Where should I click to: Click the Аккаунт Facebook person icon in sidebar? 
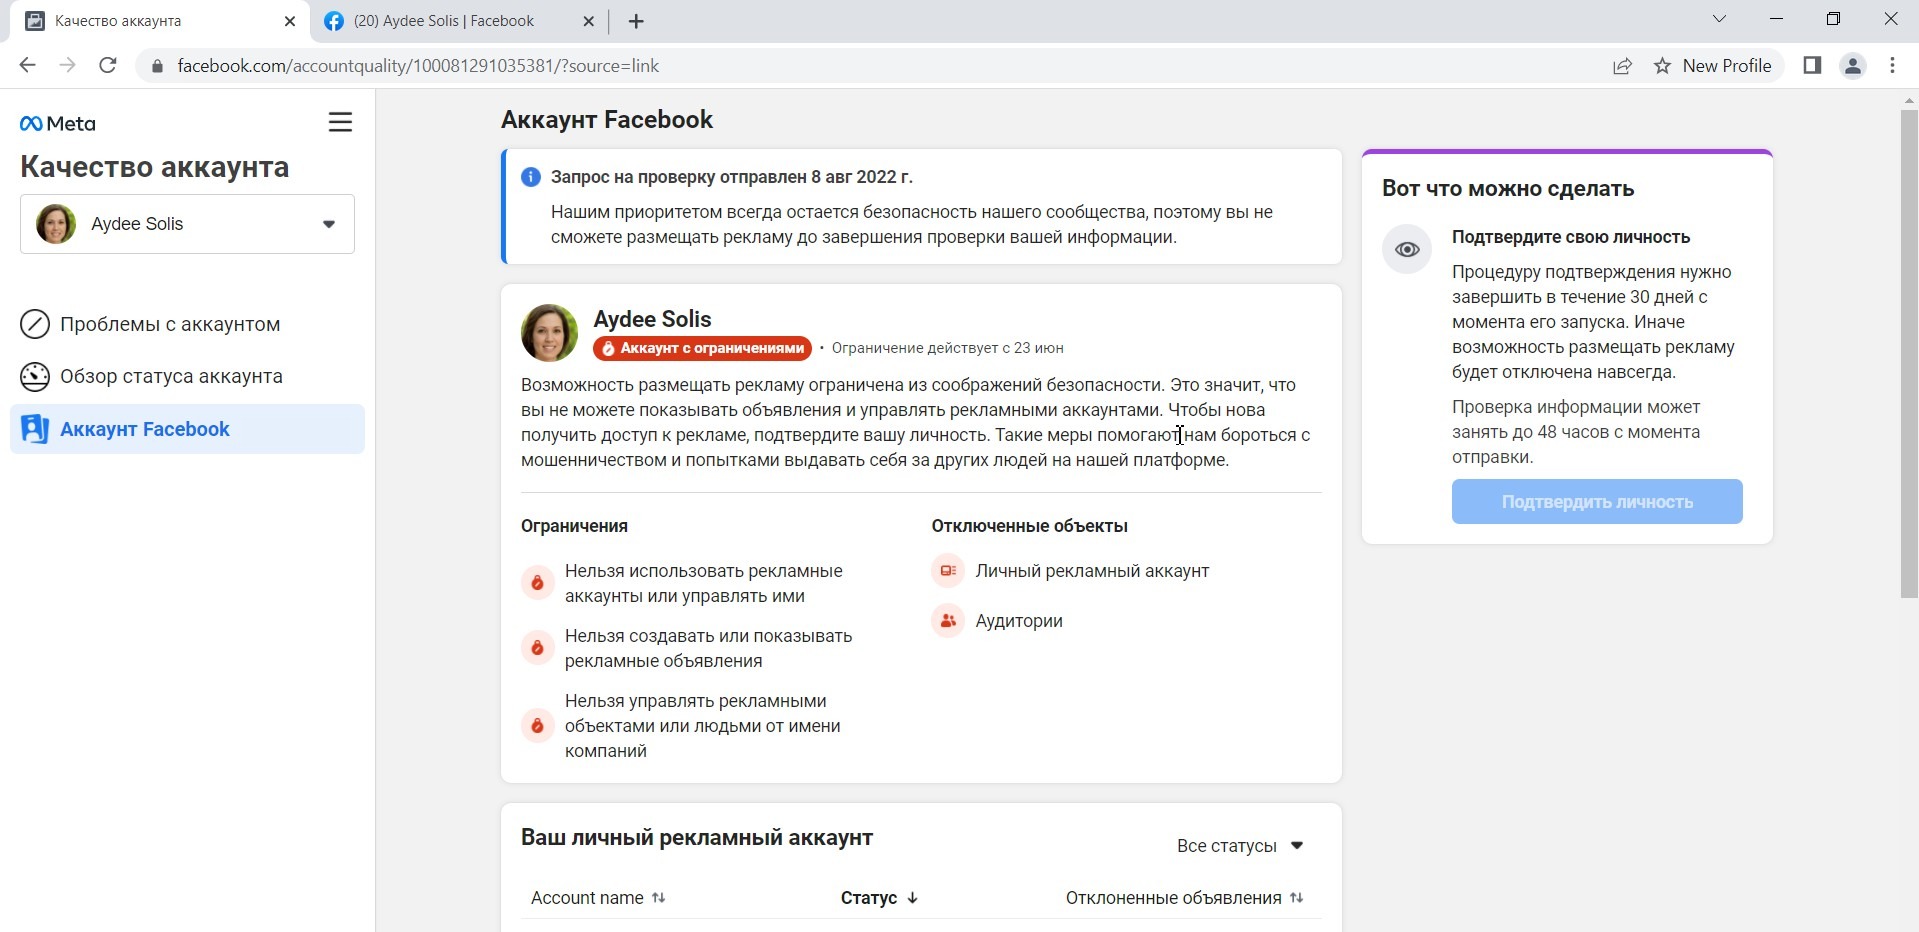click(35, 429)
